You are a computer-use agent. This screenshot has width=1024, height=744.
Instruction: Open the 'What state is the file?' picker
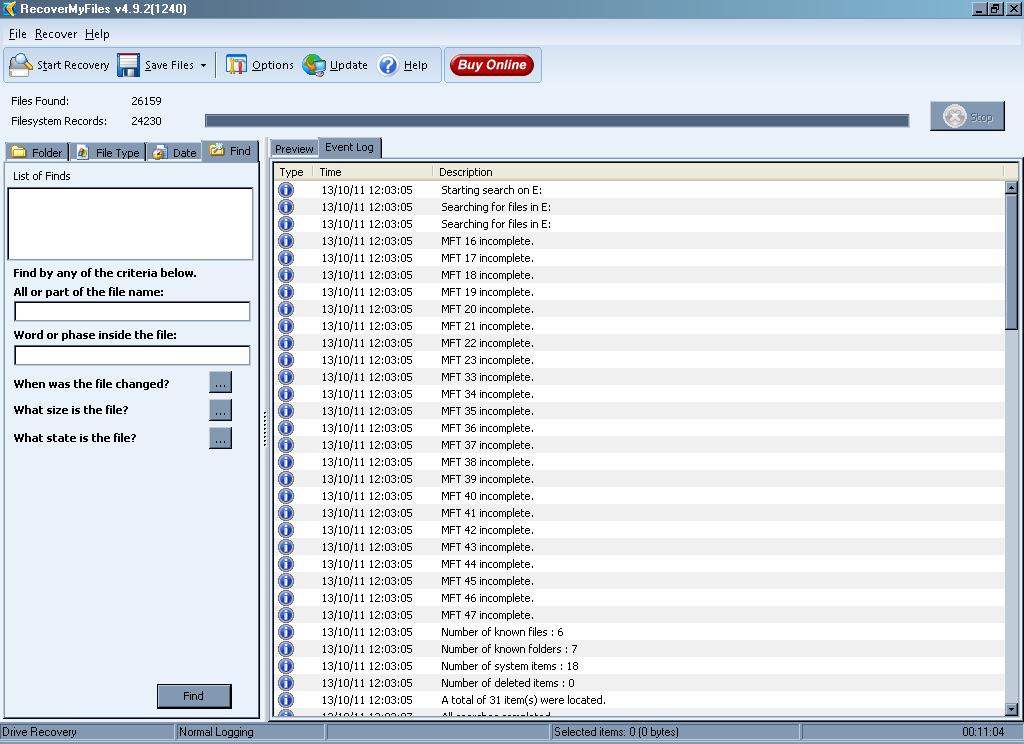click(x=220, y=438)
